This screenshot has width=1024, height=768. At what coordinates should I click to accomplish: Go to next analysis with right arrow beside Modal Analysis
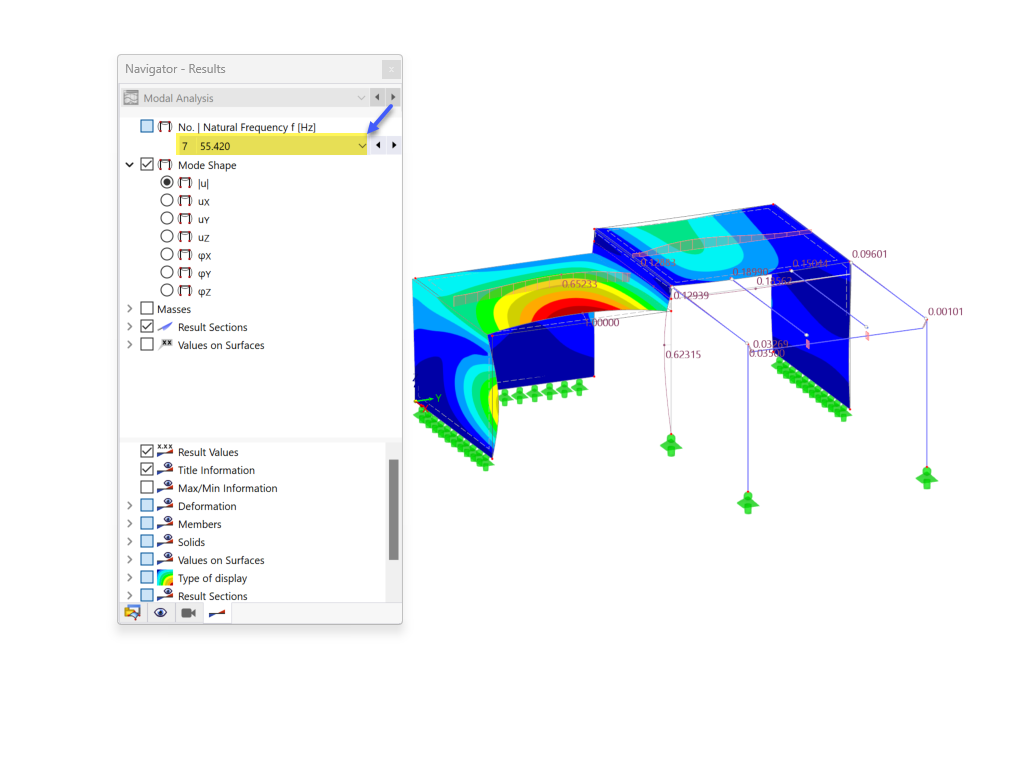pyautogui.click(x=392, y=97)
